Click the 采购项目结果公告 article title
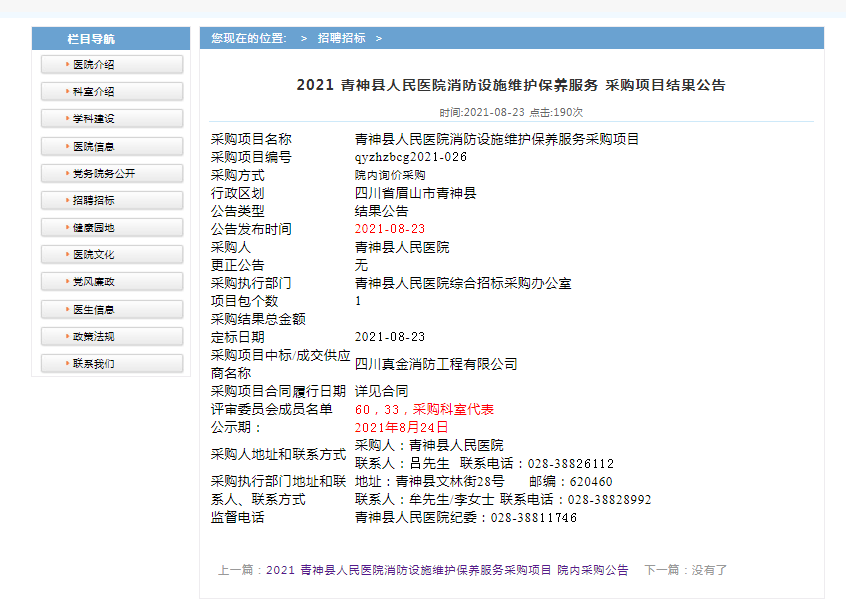The width and height of the screenshot is (846, 599). coord(511,85)
